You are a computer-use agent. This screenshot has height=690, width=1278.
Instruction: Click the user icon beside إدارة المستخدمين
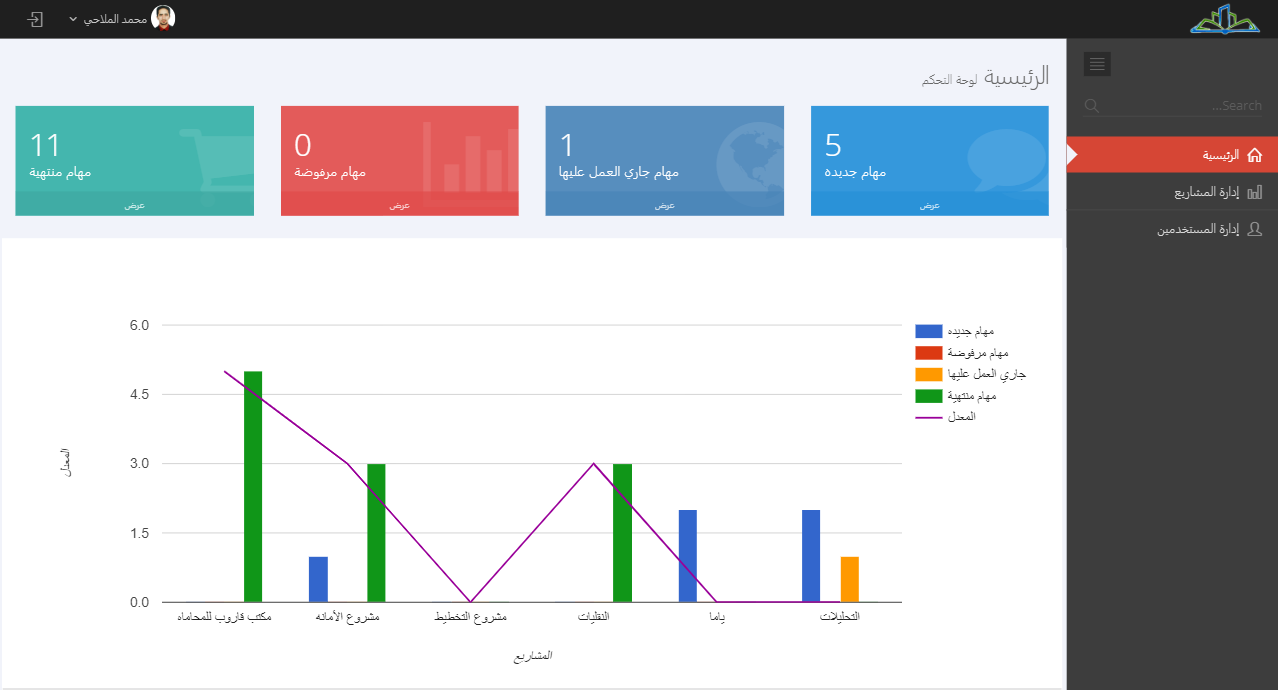tap(1255, 229)
